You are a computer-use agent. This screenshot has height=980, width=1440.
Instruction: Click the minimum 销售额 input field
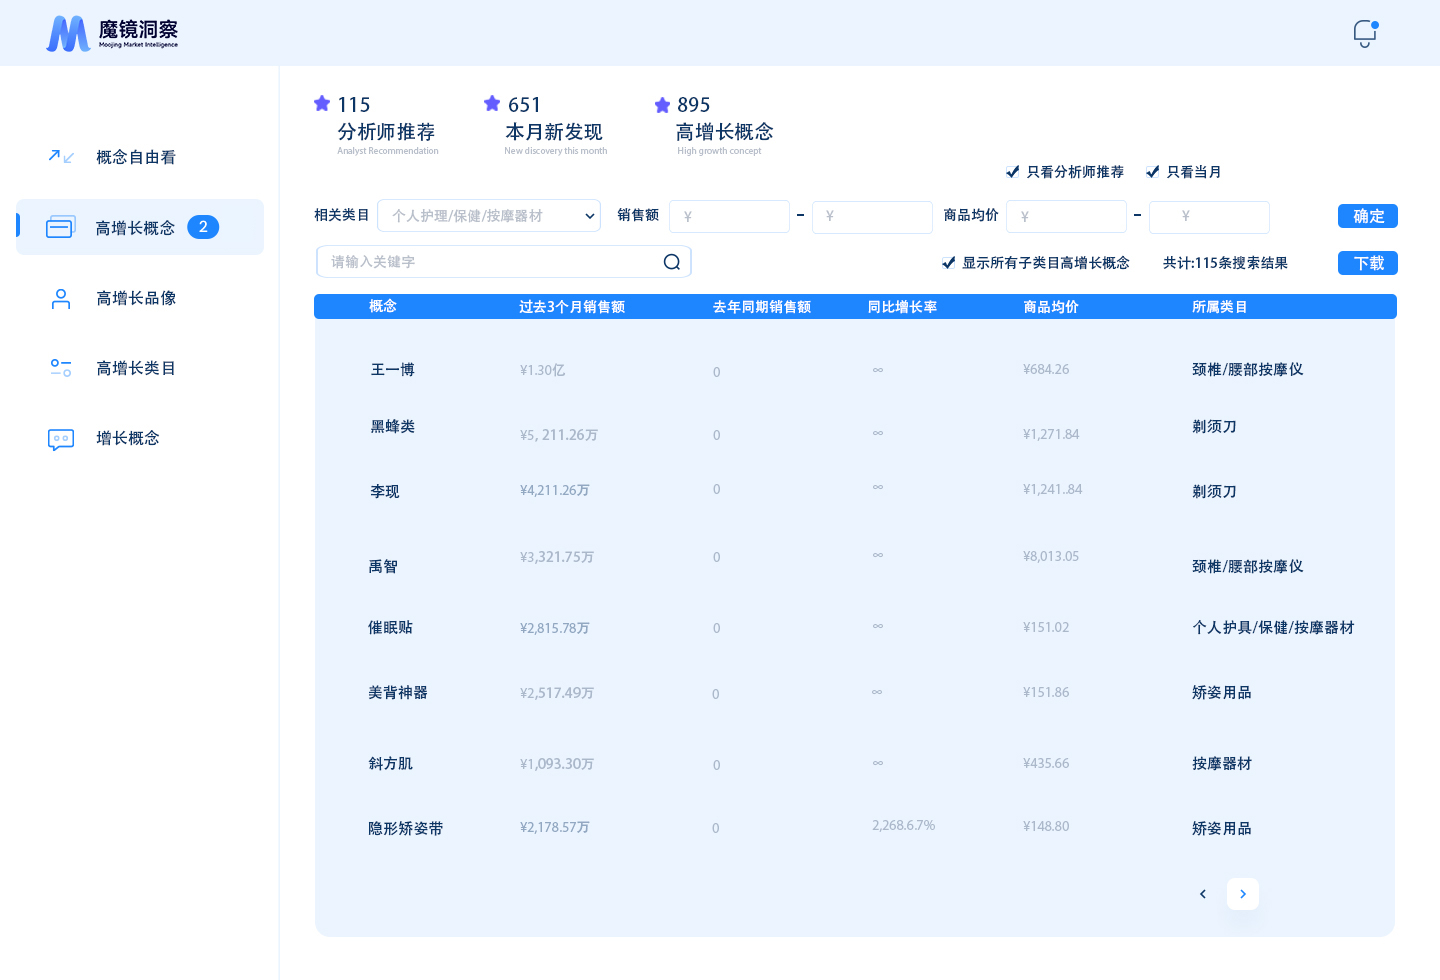click(x=730, y=217)
